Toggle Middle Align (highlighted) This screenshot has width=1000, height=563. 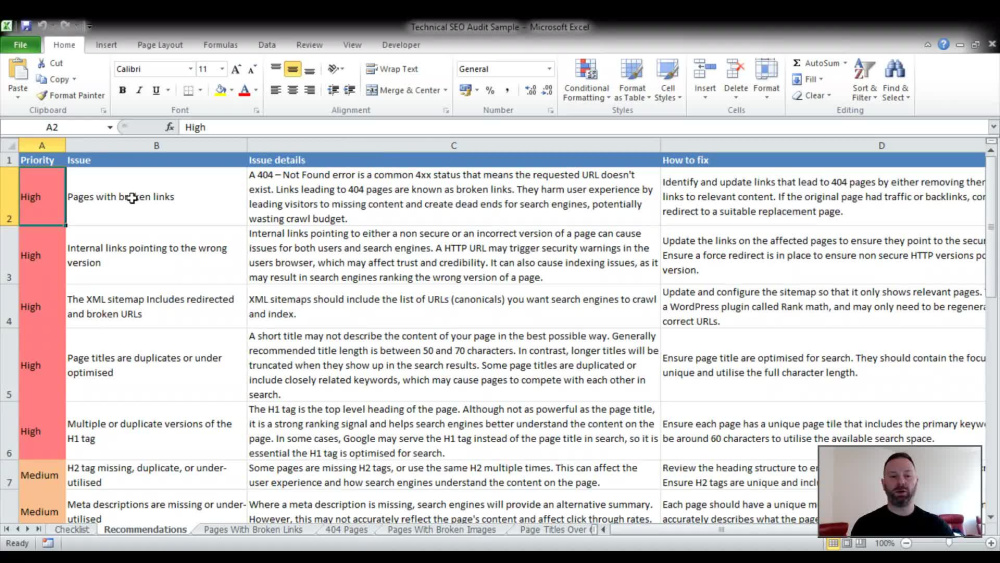click(293, 69)
